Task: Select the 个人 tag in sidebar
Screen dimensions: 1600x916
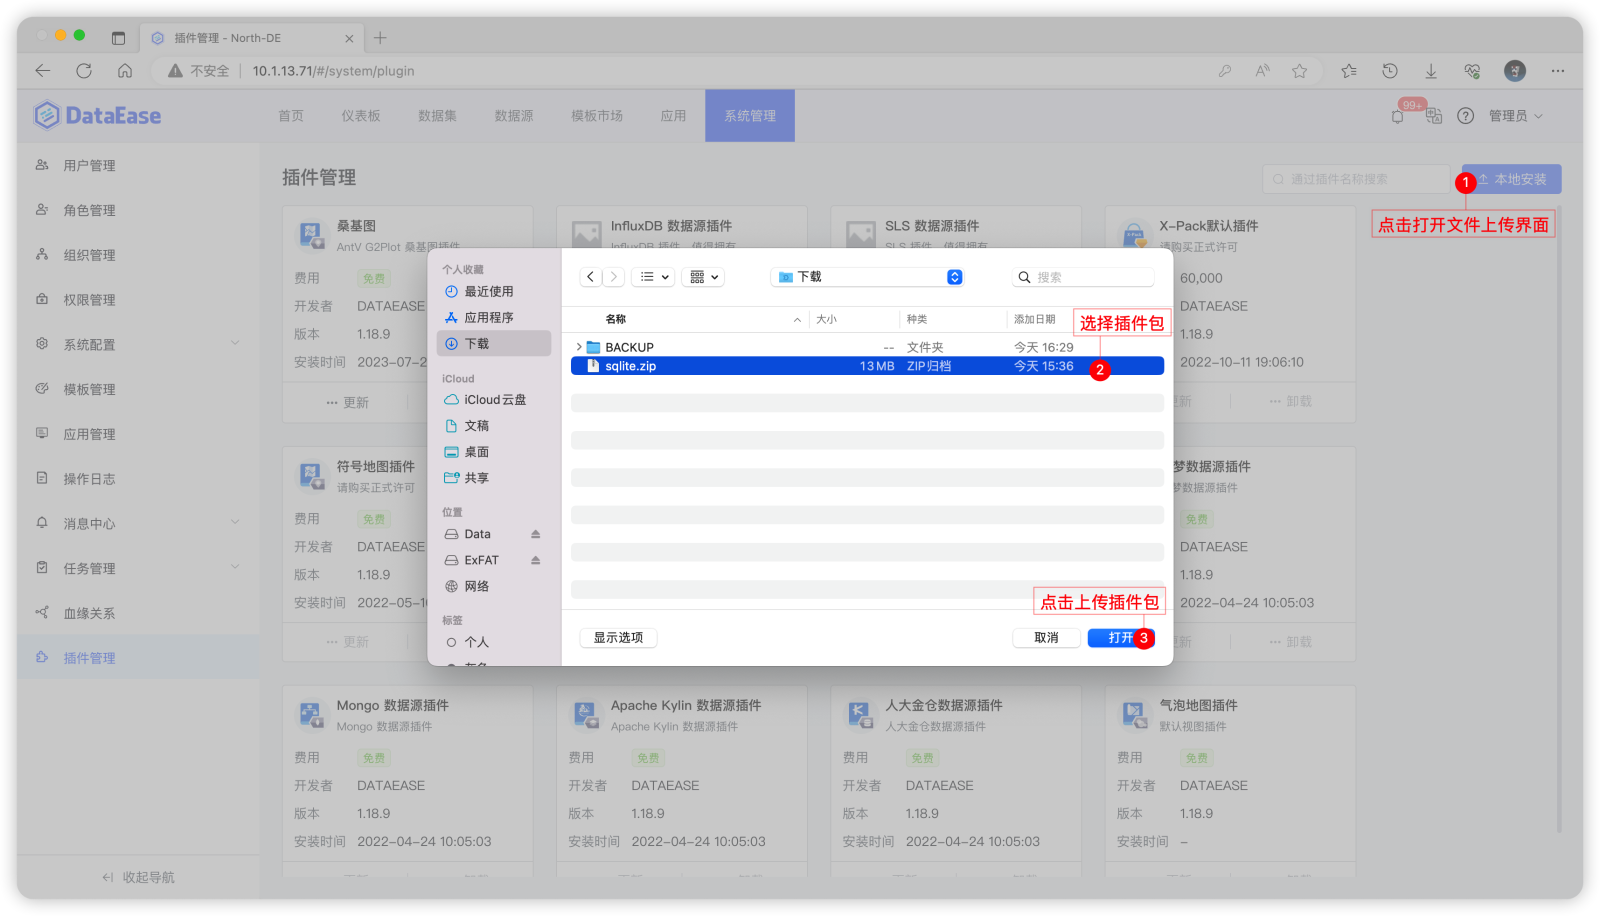Action: click(x=494, y=643)
